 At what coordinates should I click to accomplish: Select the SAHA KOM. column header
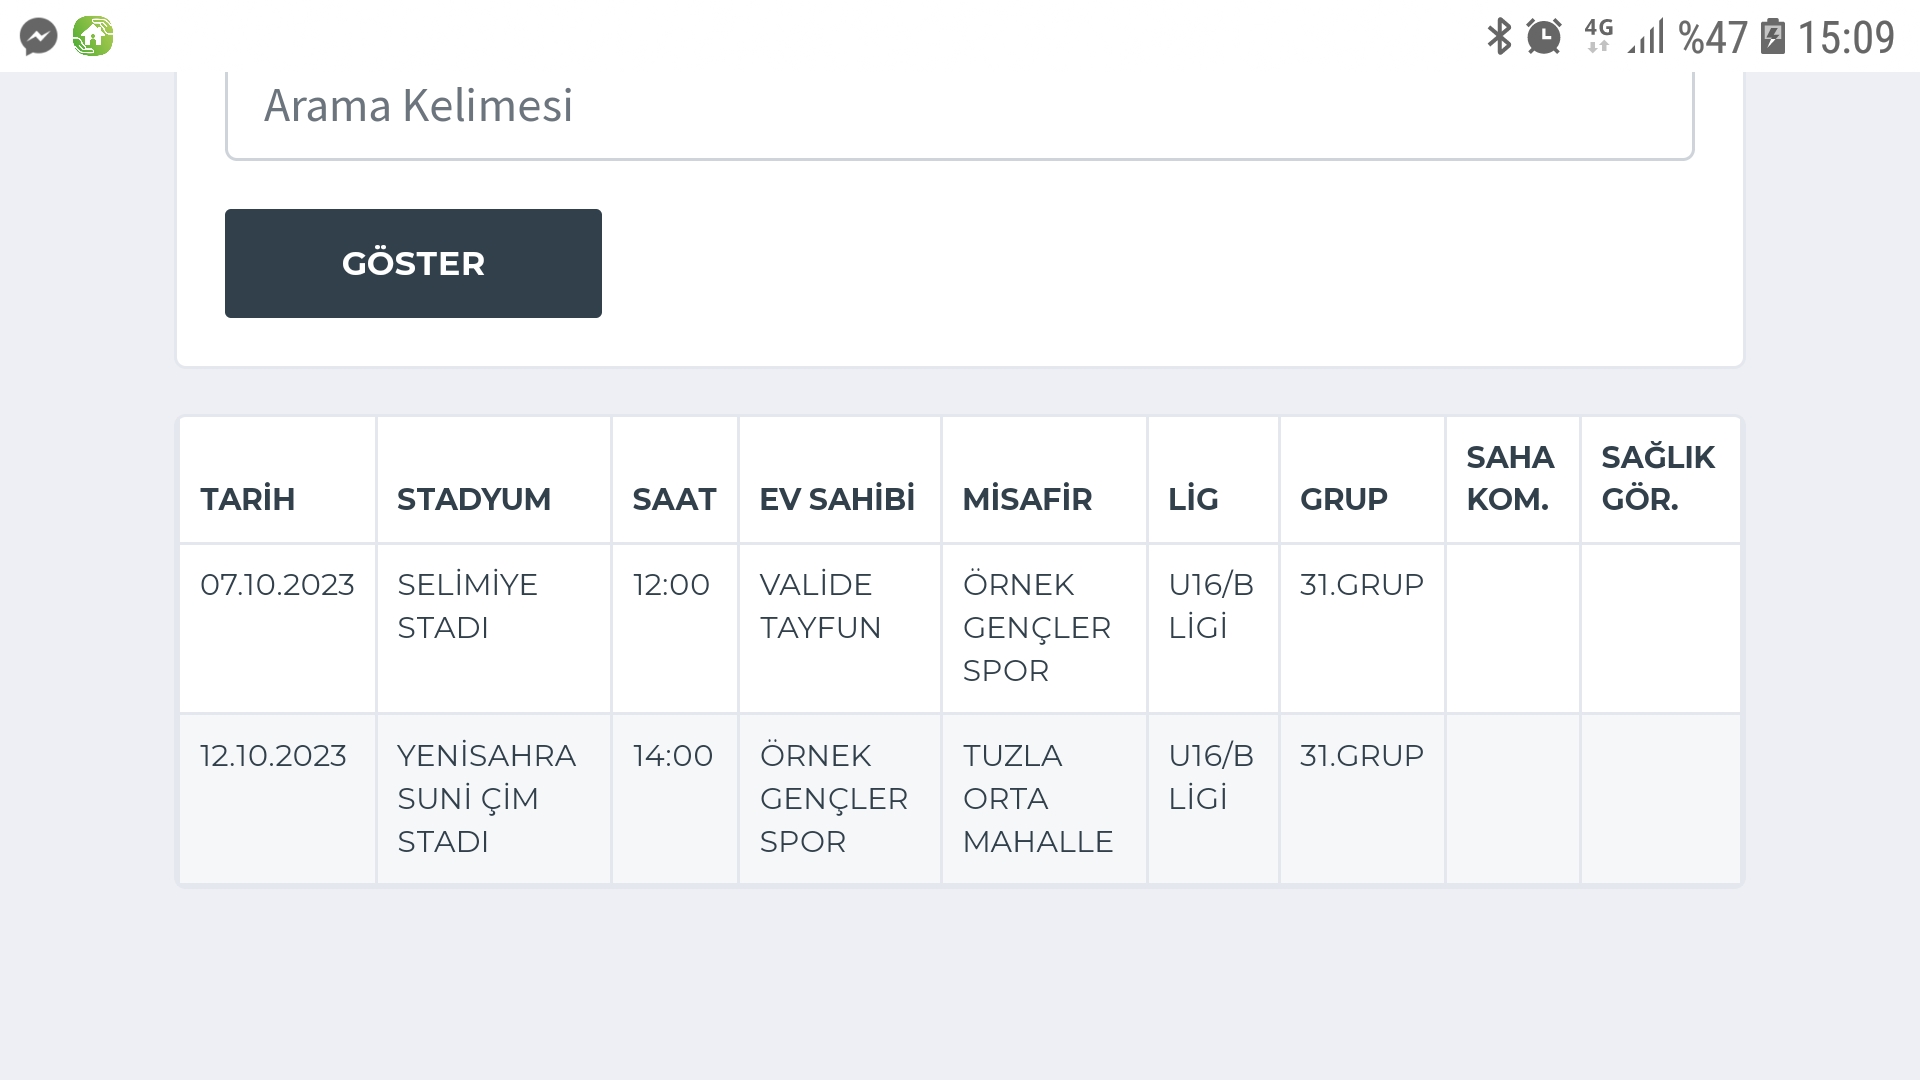1512,480
